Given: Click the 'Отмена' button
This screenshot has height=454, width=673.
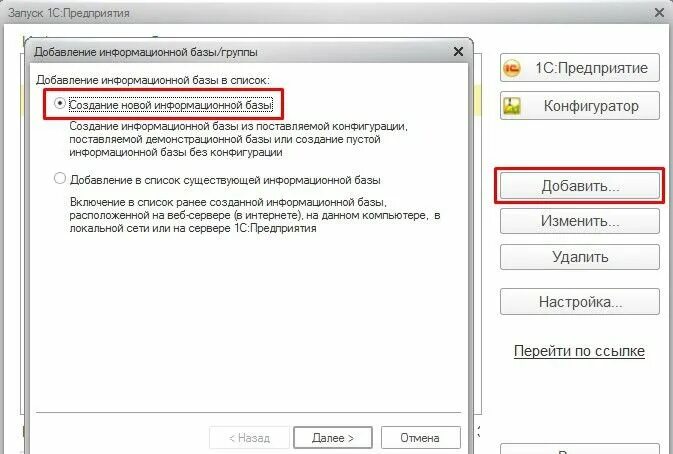Looking at the screenshot, I should click(420, 438).
